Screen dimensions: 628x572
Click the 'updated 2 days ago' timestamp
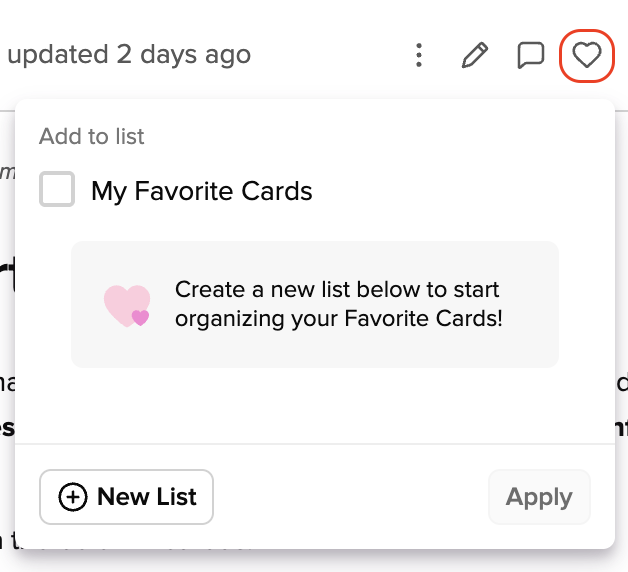coord(129,55)
